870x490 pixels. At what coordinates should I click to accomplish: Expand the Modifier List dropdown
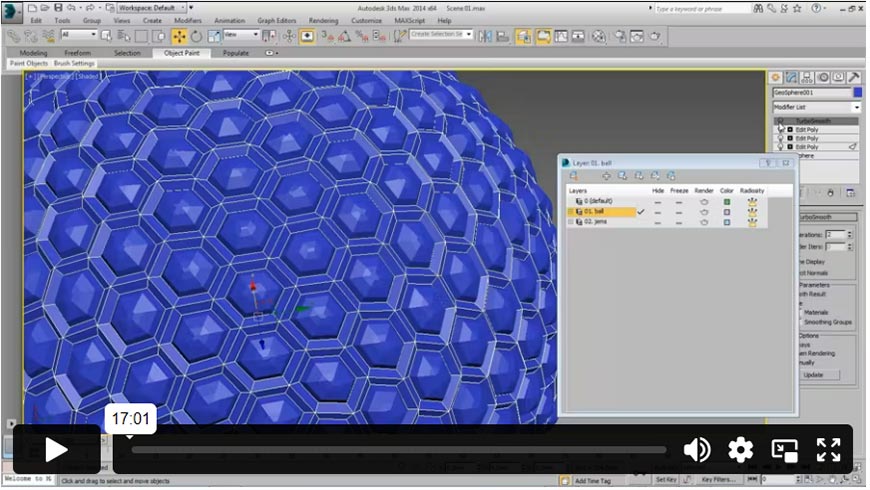pos(856,107)
